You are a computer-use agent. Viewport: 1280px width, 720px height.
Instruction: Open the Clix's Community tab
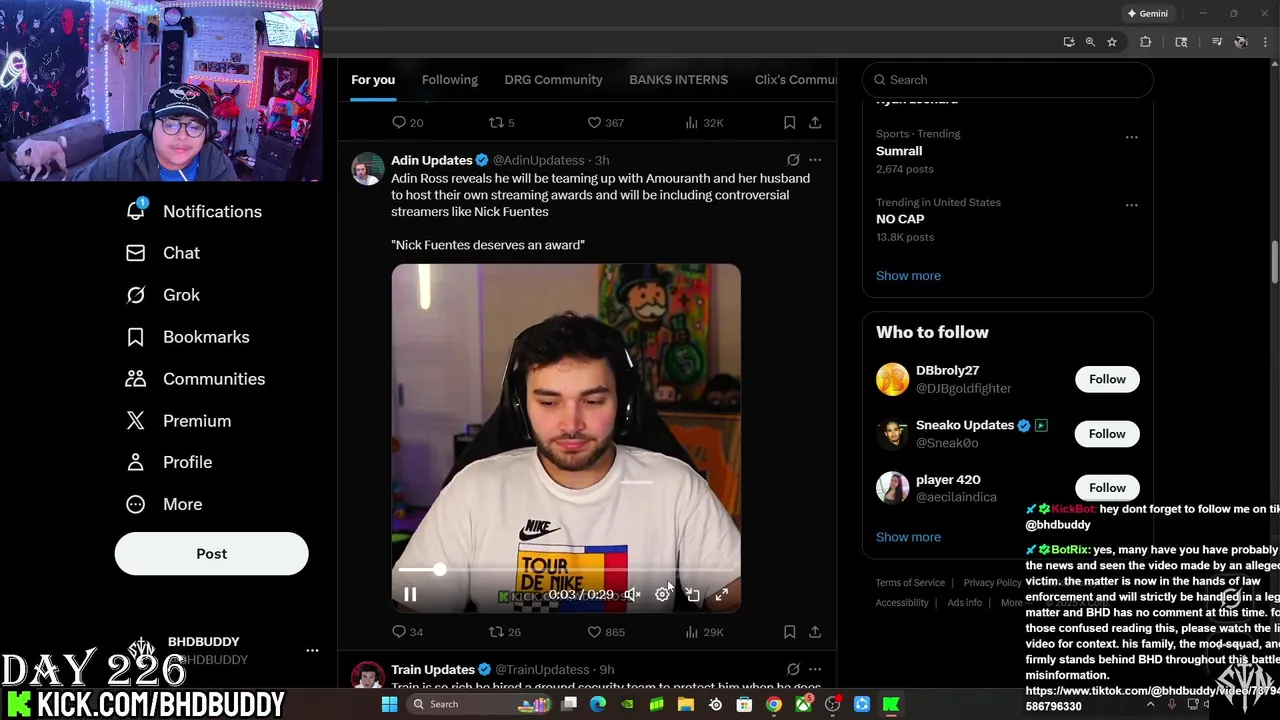(x=795, y=80)
